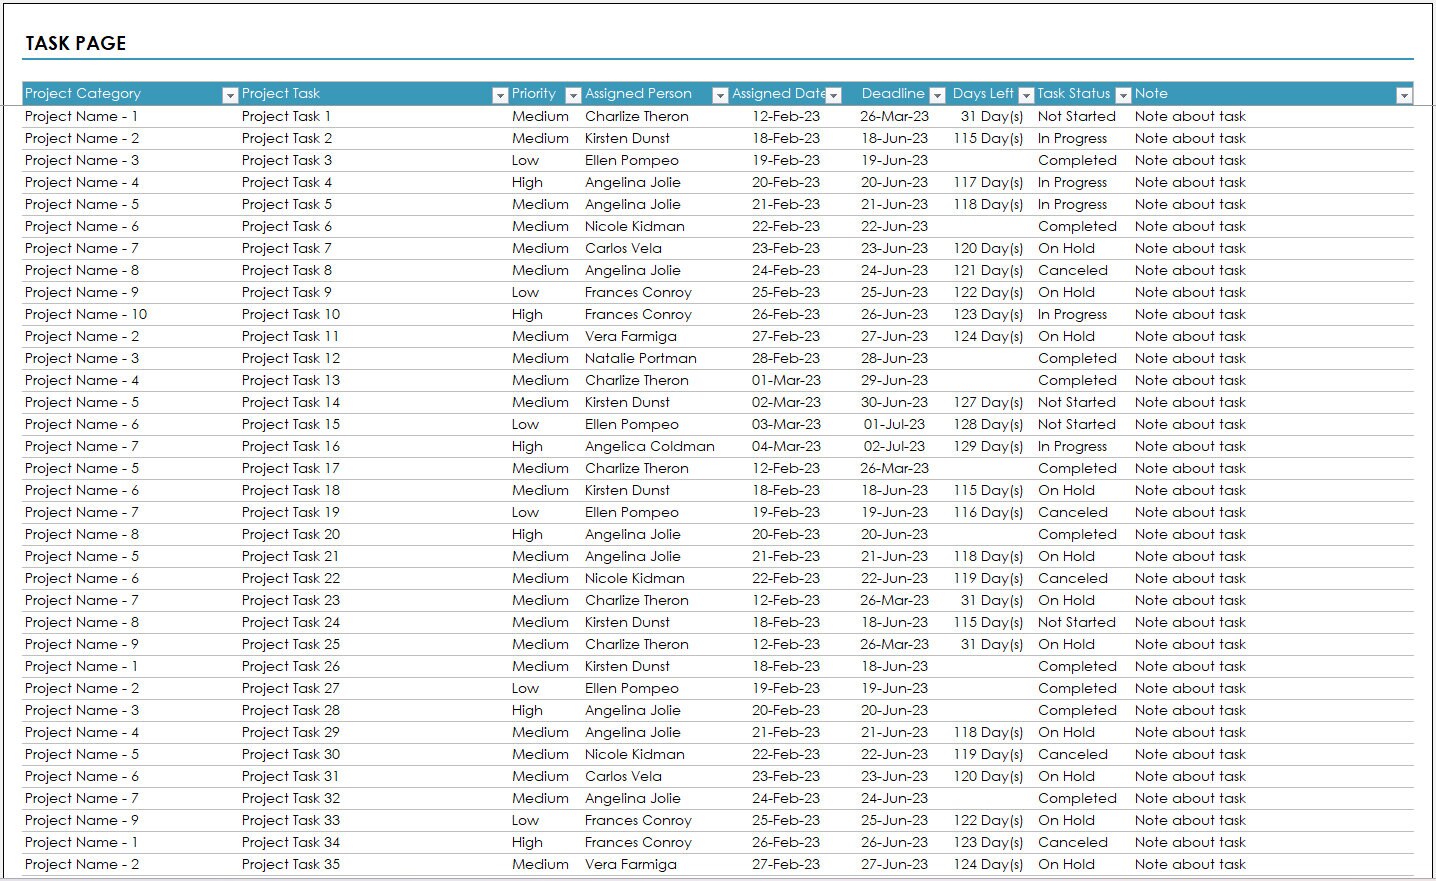Click the High priority cell for Project Task 4
Viewport: 1436px width, 881px height.
tap(527, 182)
